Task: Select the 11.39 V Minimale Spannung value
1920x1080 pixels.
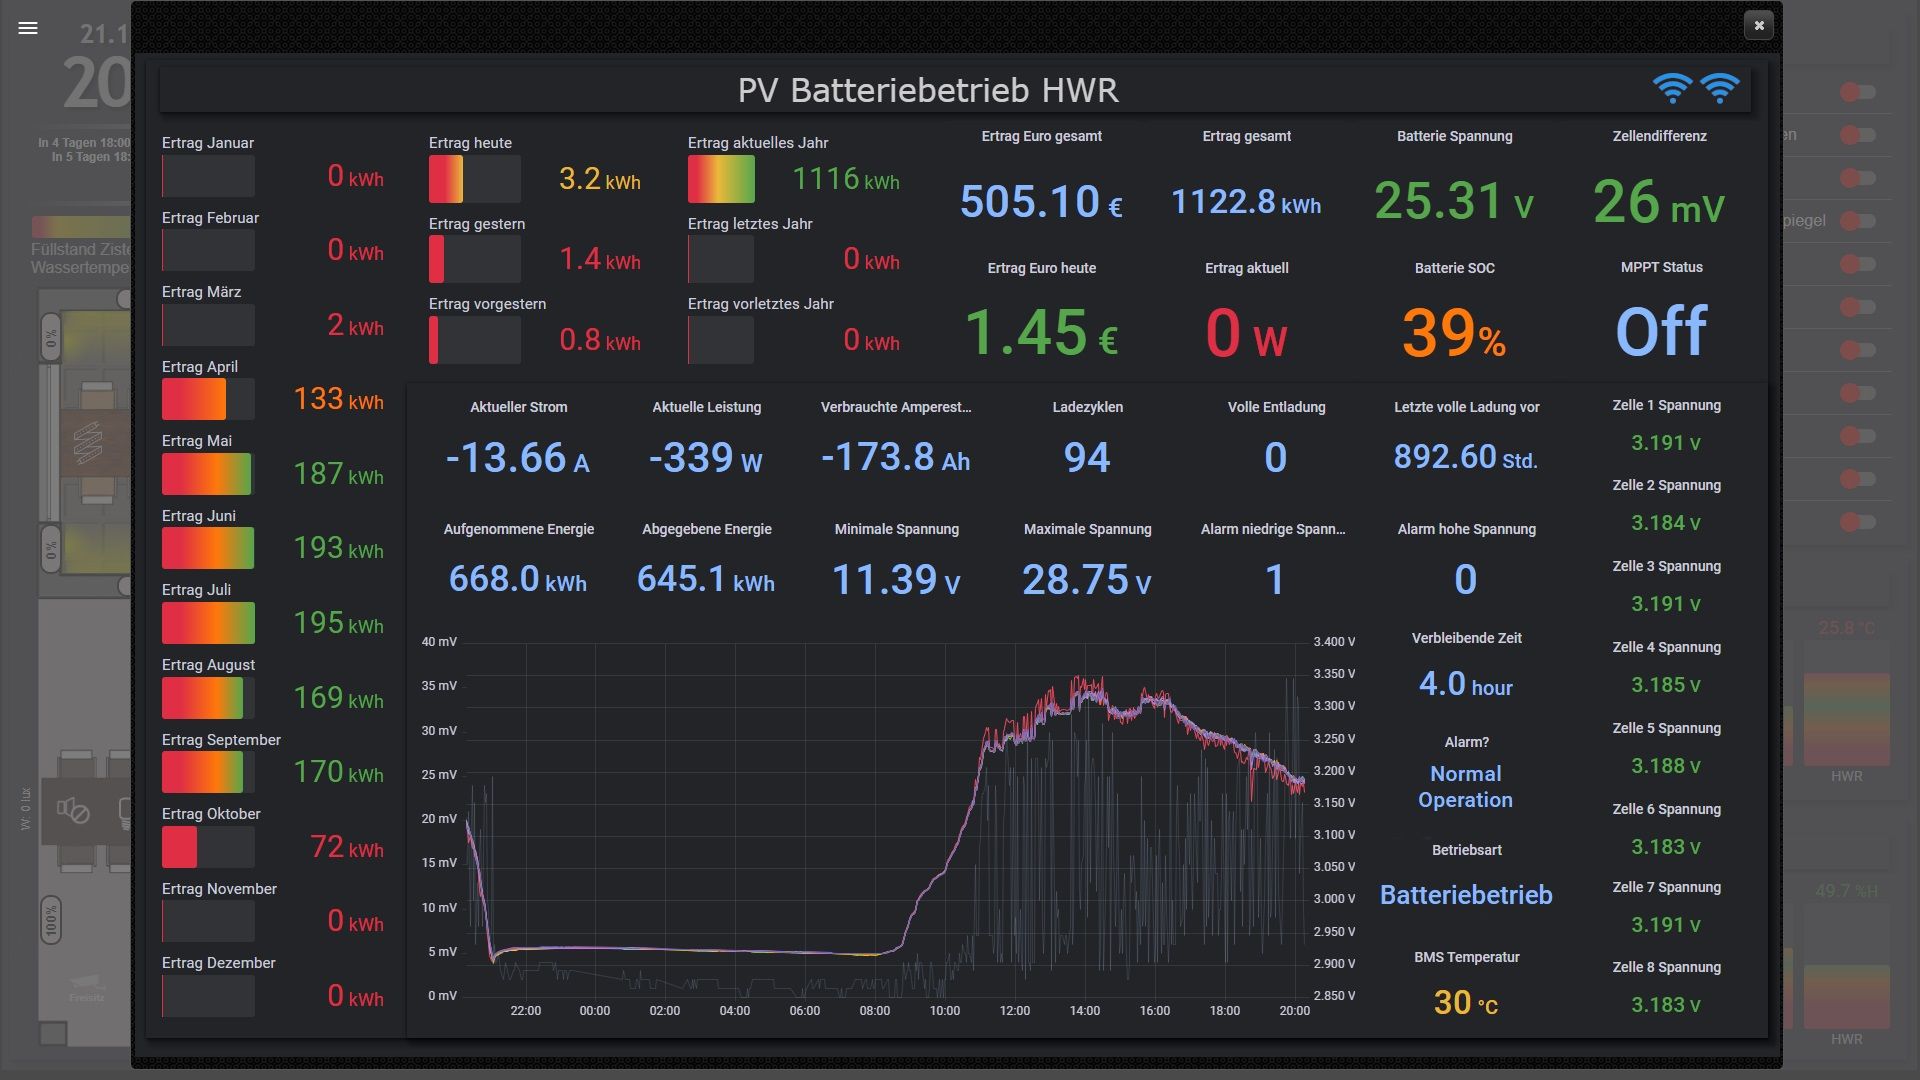Action: (896, 581)
